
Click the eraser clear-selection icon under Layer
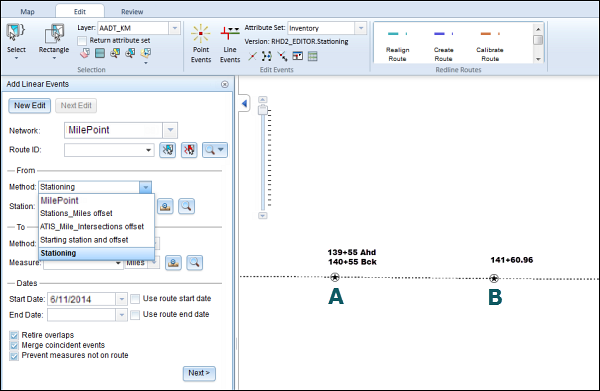tap(85, 53)
